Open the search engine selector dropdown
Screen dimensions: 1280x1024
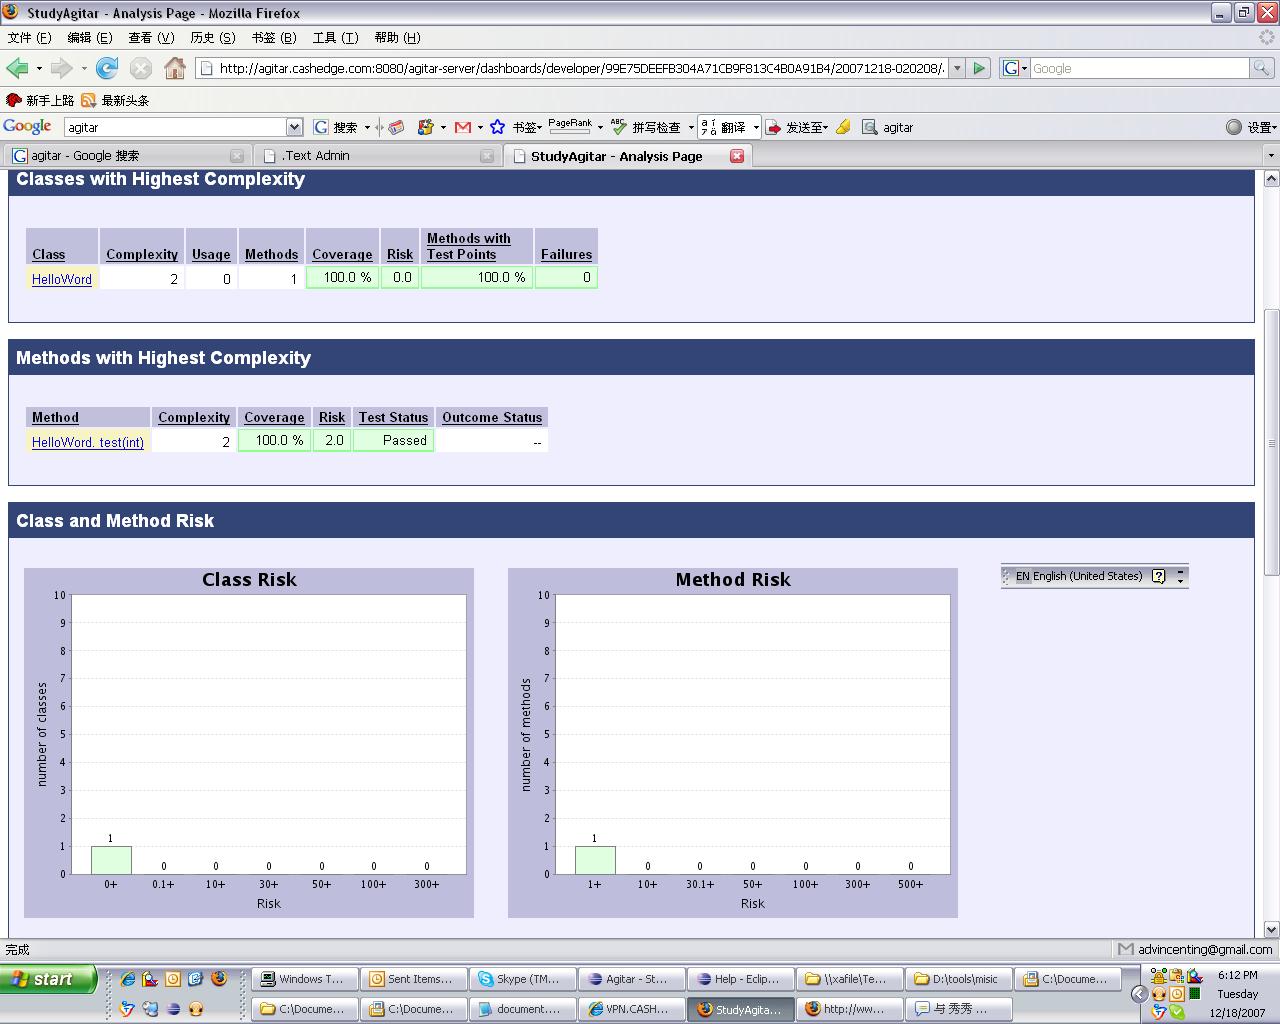pos(1015,68)
